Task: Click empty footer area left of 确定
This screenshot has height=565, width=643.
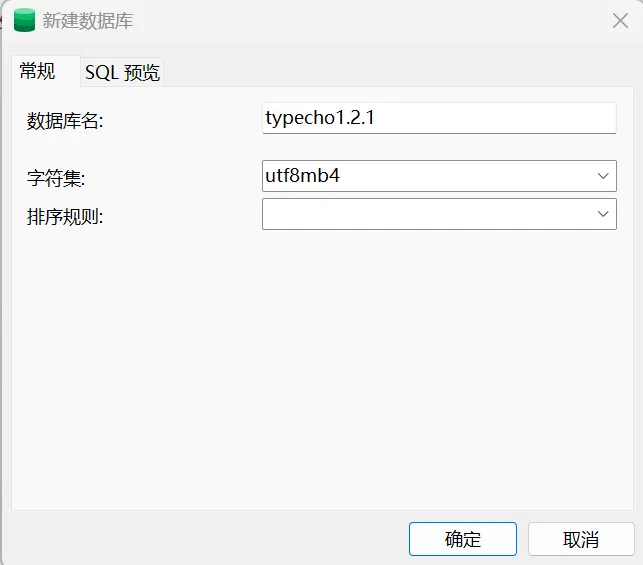Action: [200, 539]
